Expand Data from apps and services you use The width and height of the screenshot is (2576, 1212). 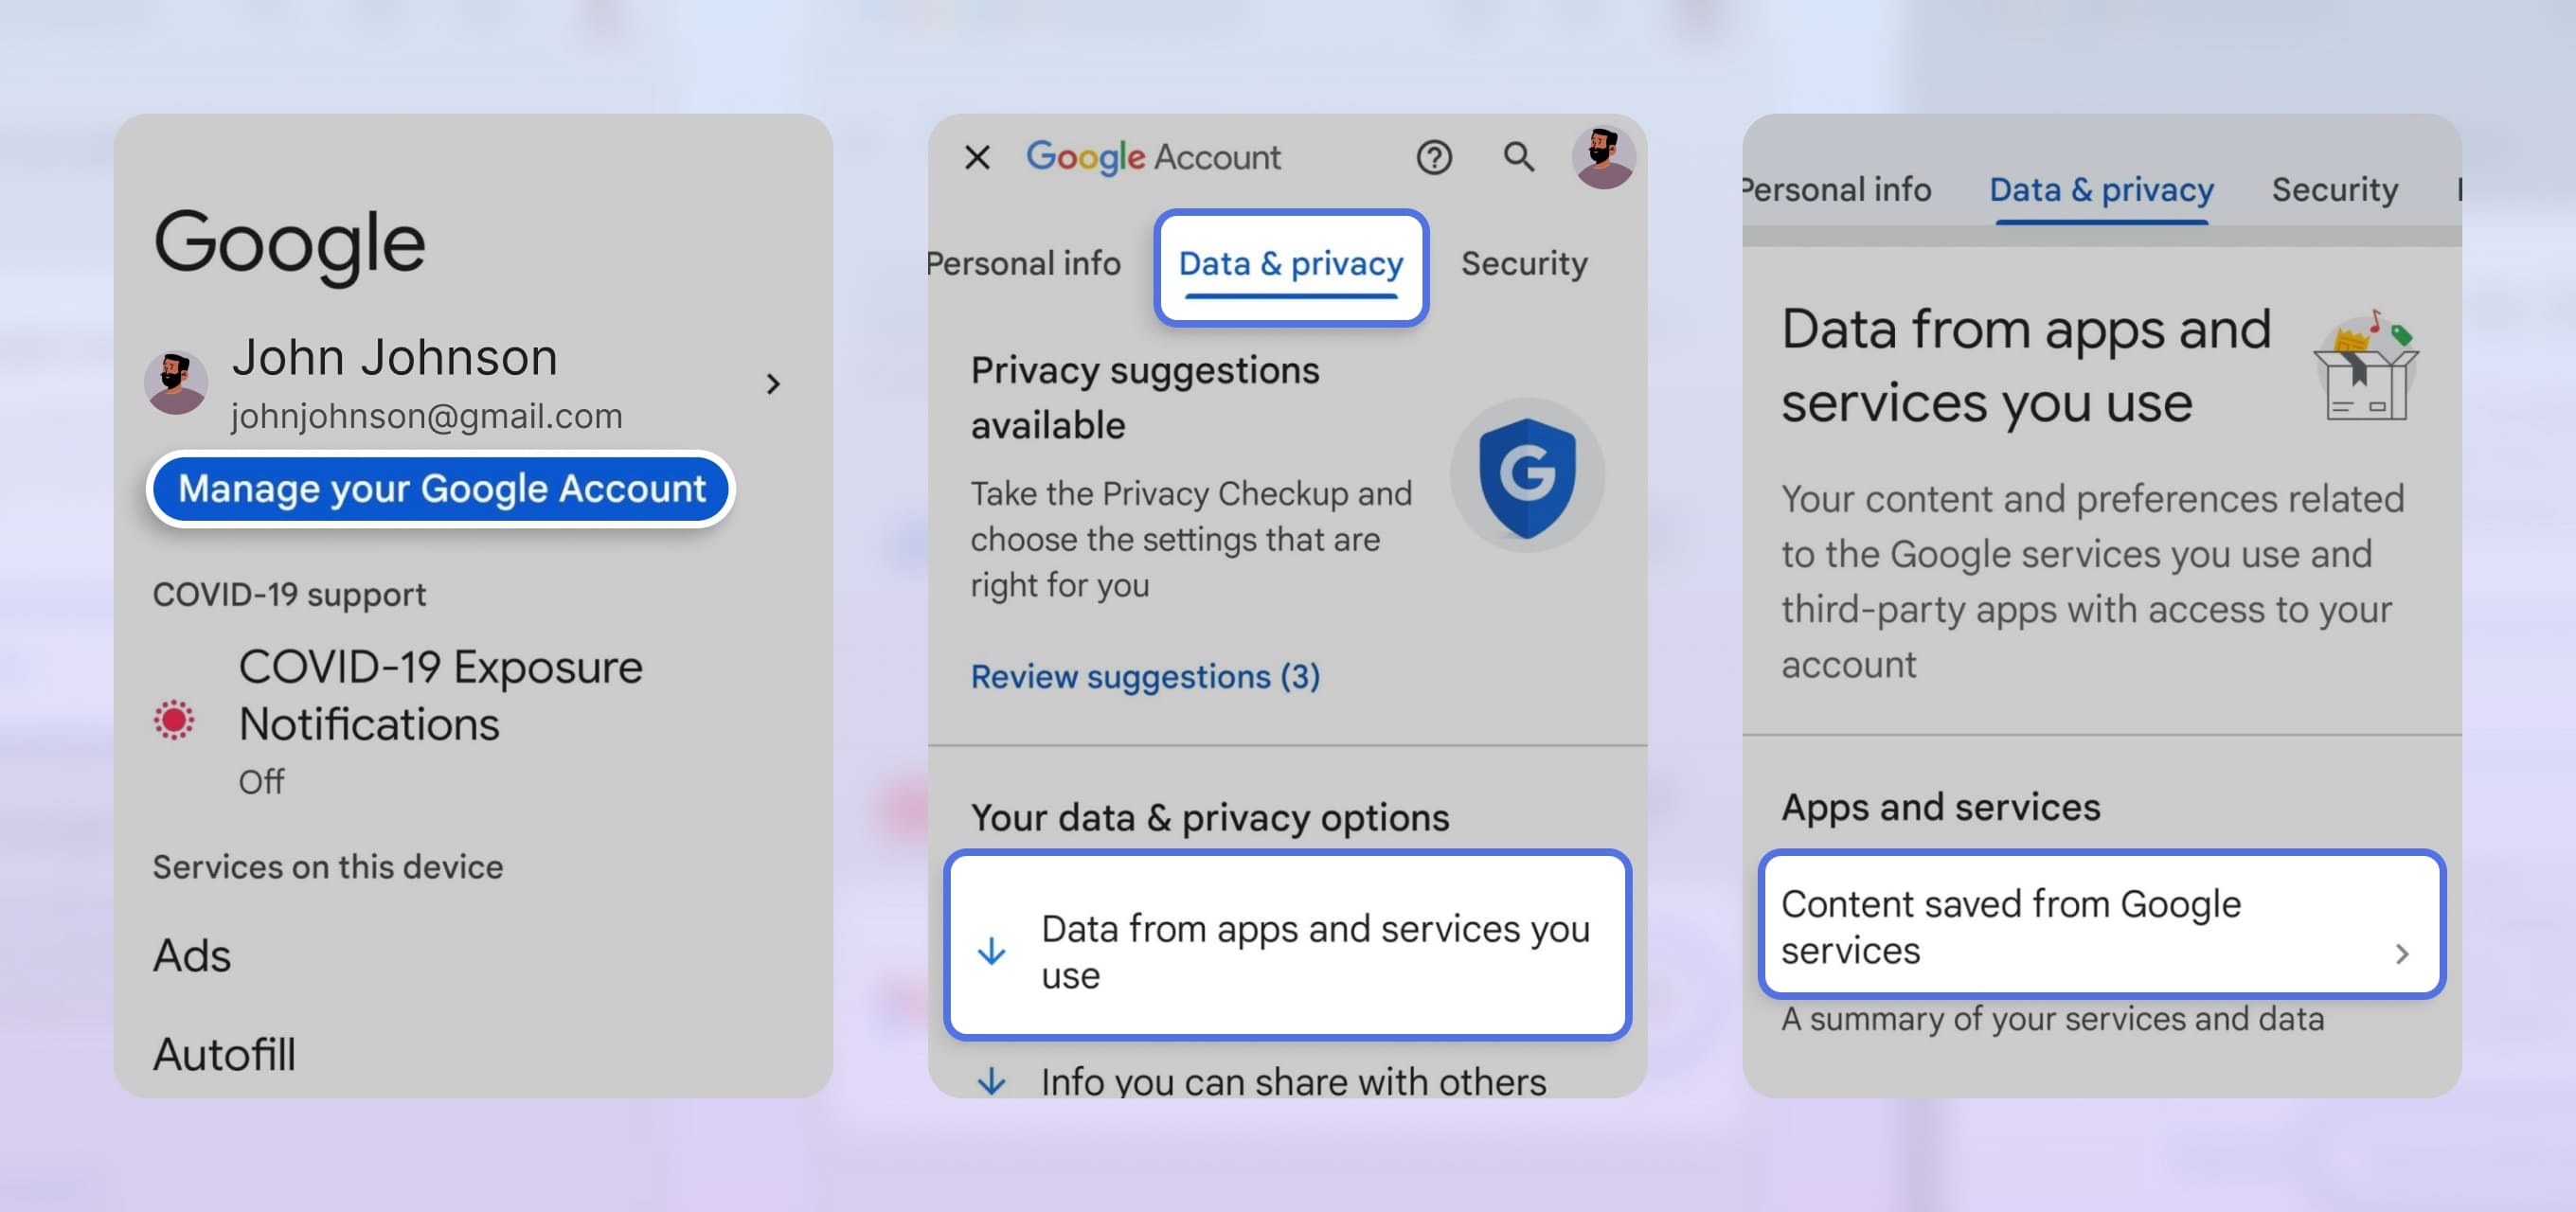(x=1288, y=948)
